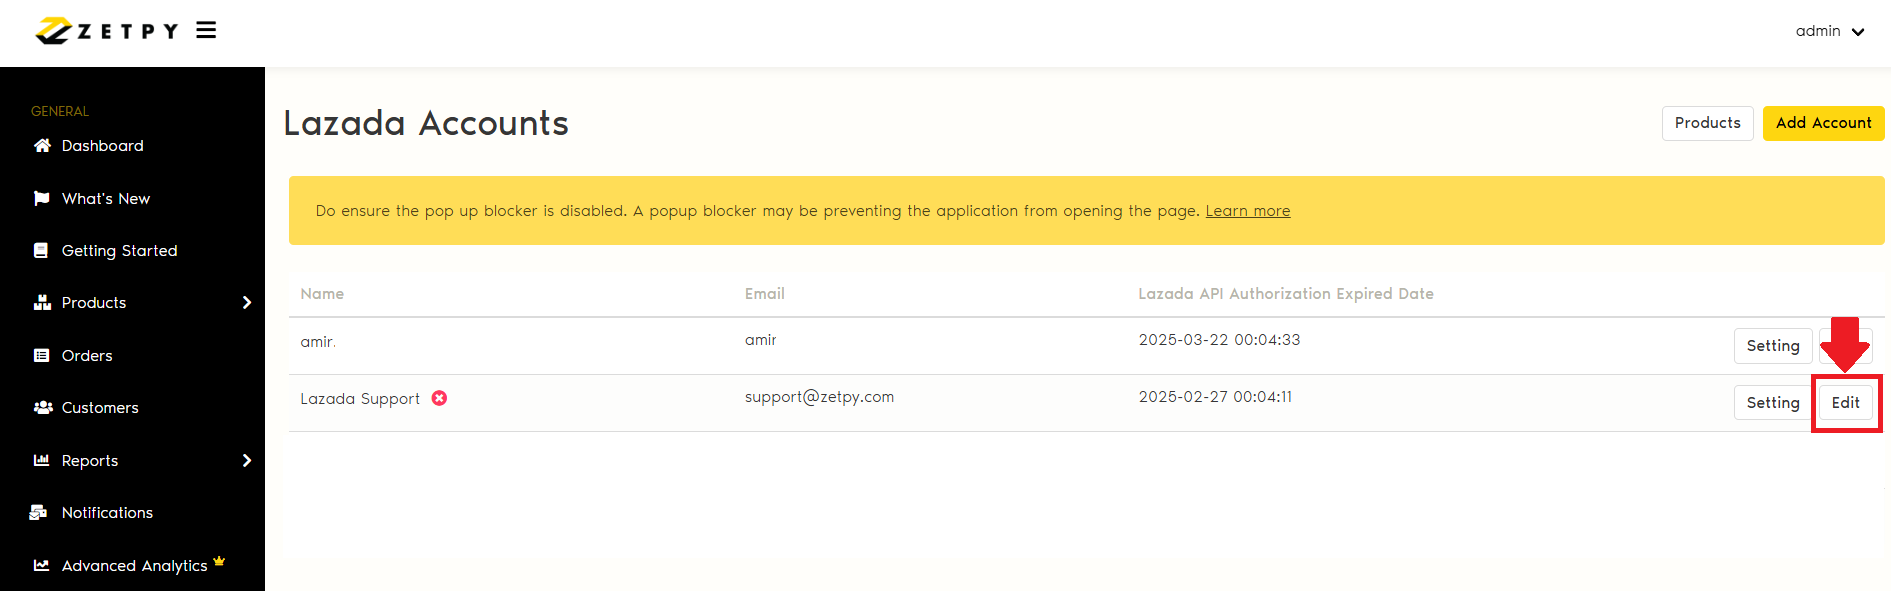Click the GENERAL sidebar section label
Viewport: 1891px width, 591px height.
pyautogui.click(x=60, y=111)
